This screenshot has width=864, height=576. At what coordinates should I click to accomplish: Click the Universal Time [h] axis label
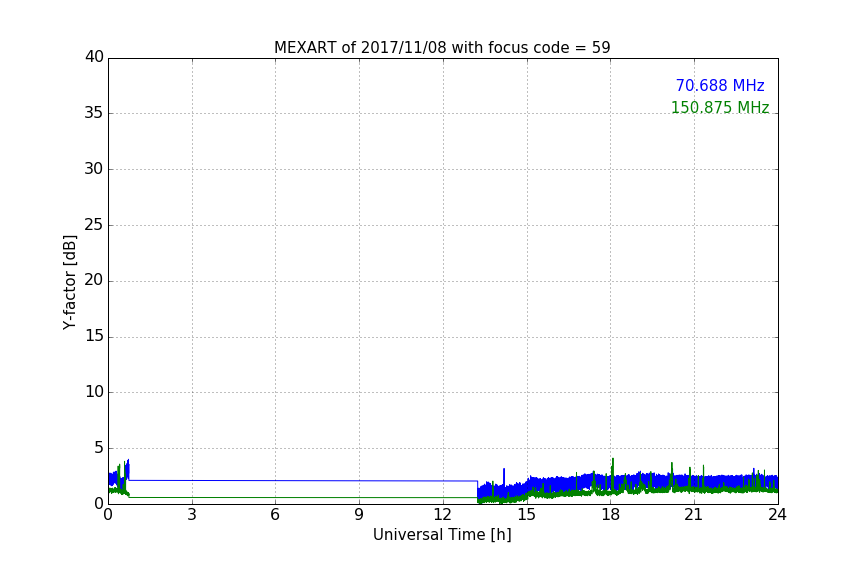point(442,535)
